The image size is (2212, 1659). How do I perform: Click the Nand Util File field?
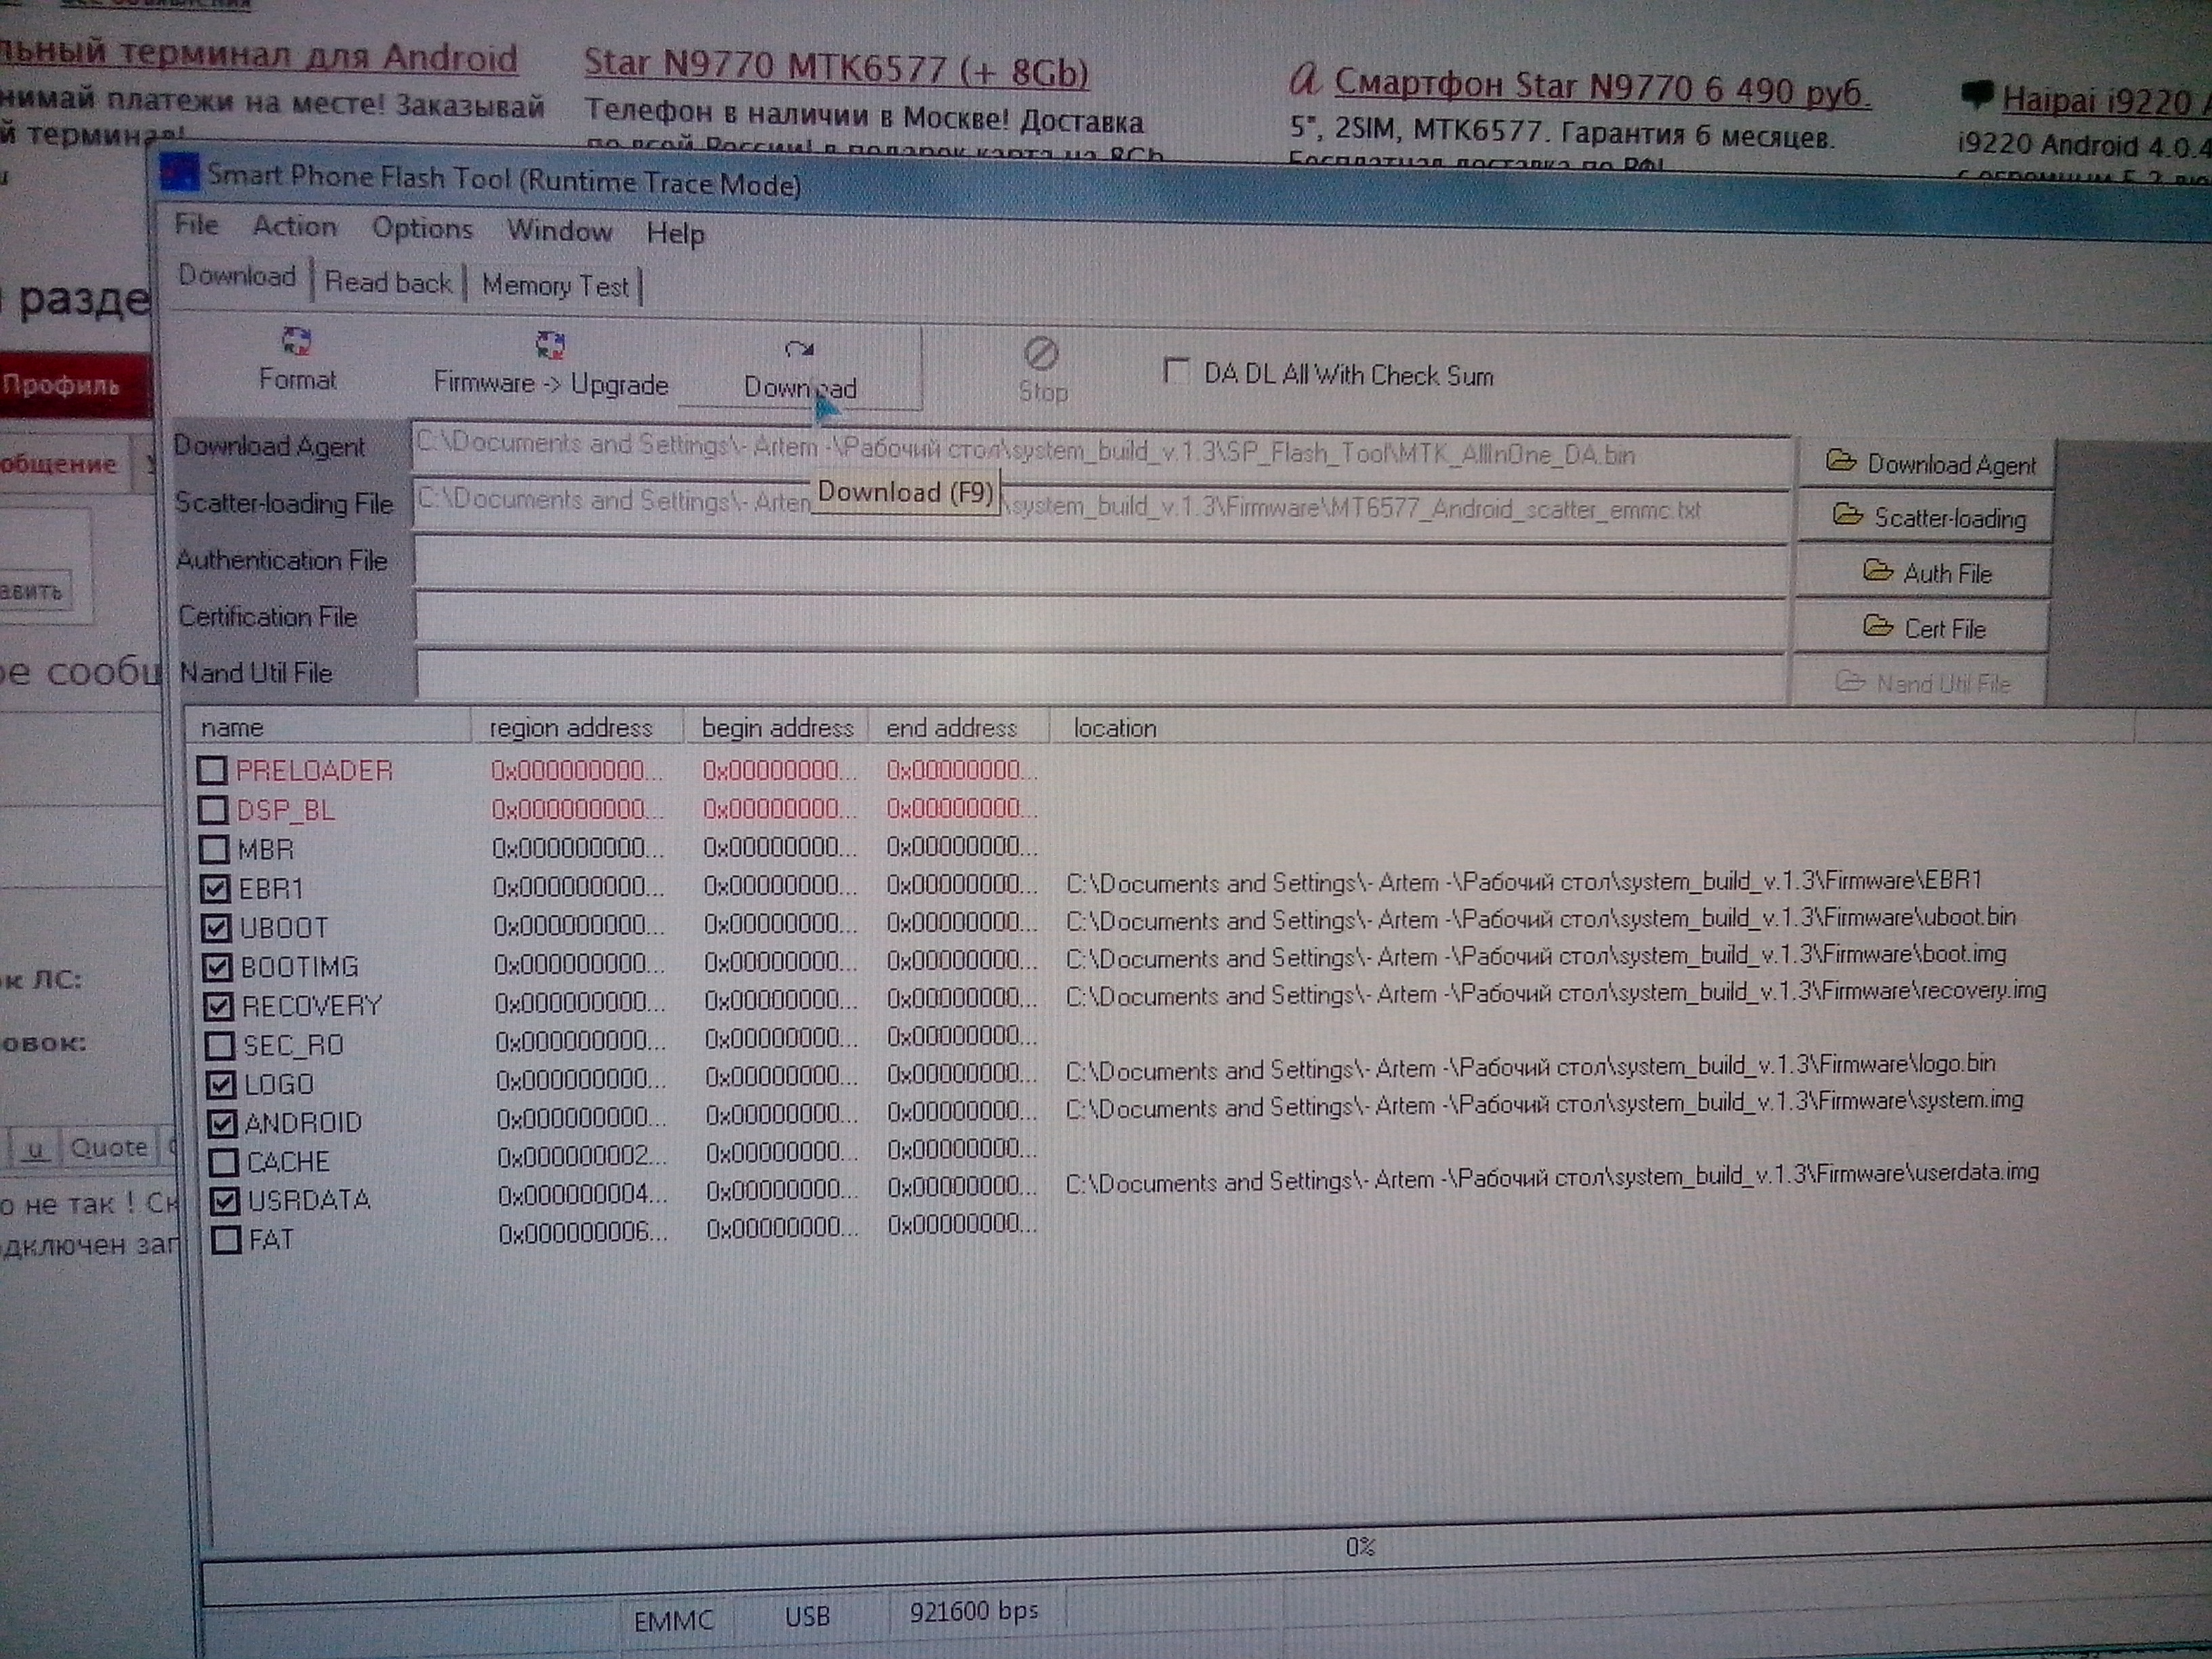point(1101,677)
